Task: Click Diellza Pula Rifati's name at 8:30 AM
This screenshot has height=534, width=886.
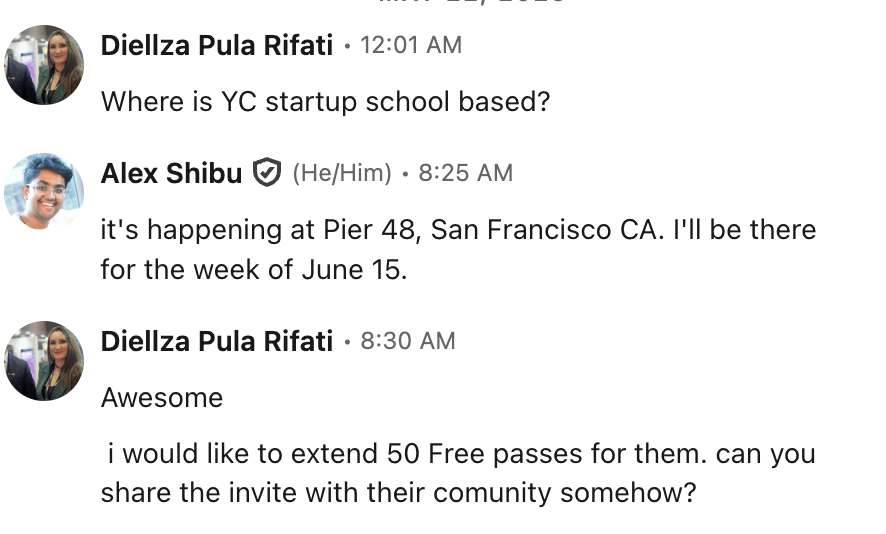Action: click(216, 341)
